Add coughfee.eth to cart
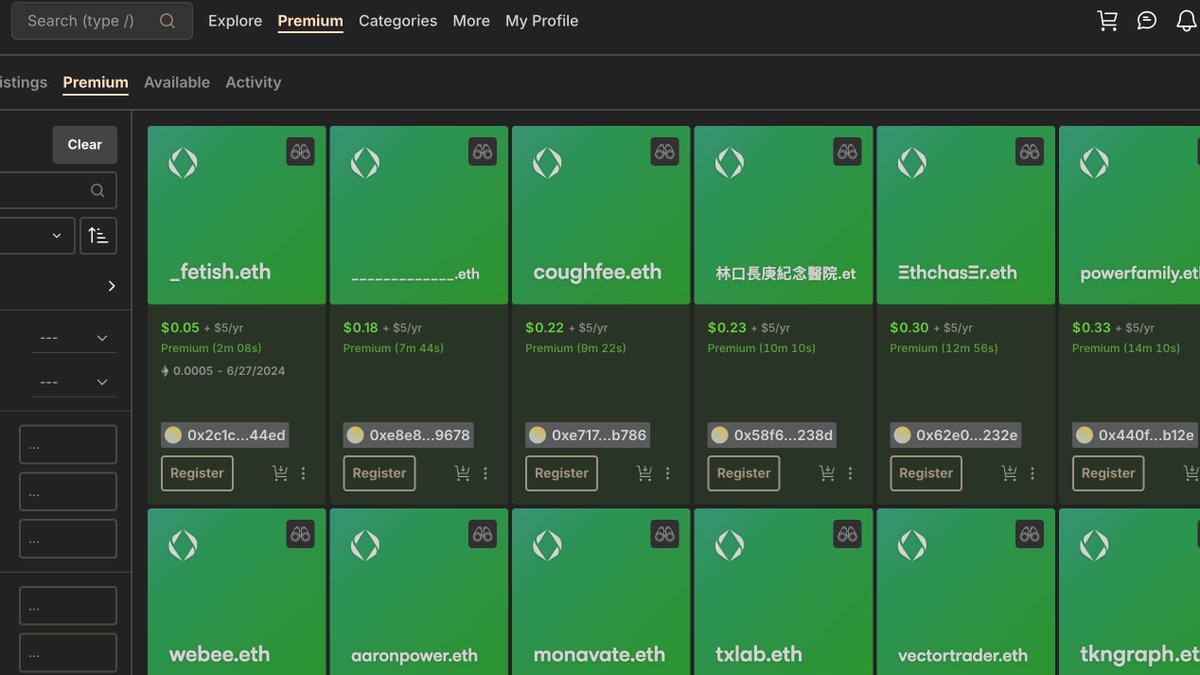The image size is (1200, 675). tap(645, 473)
